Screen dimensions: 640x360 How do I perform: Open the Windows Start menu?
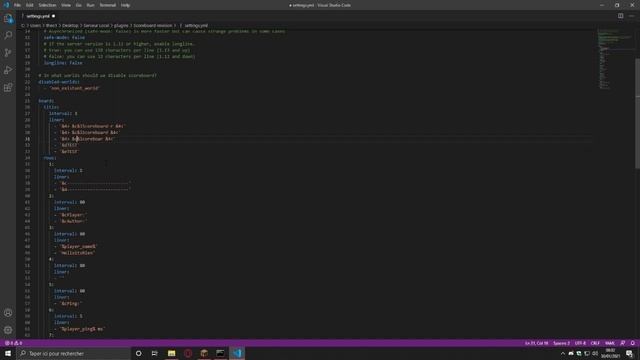coord(8,353)
